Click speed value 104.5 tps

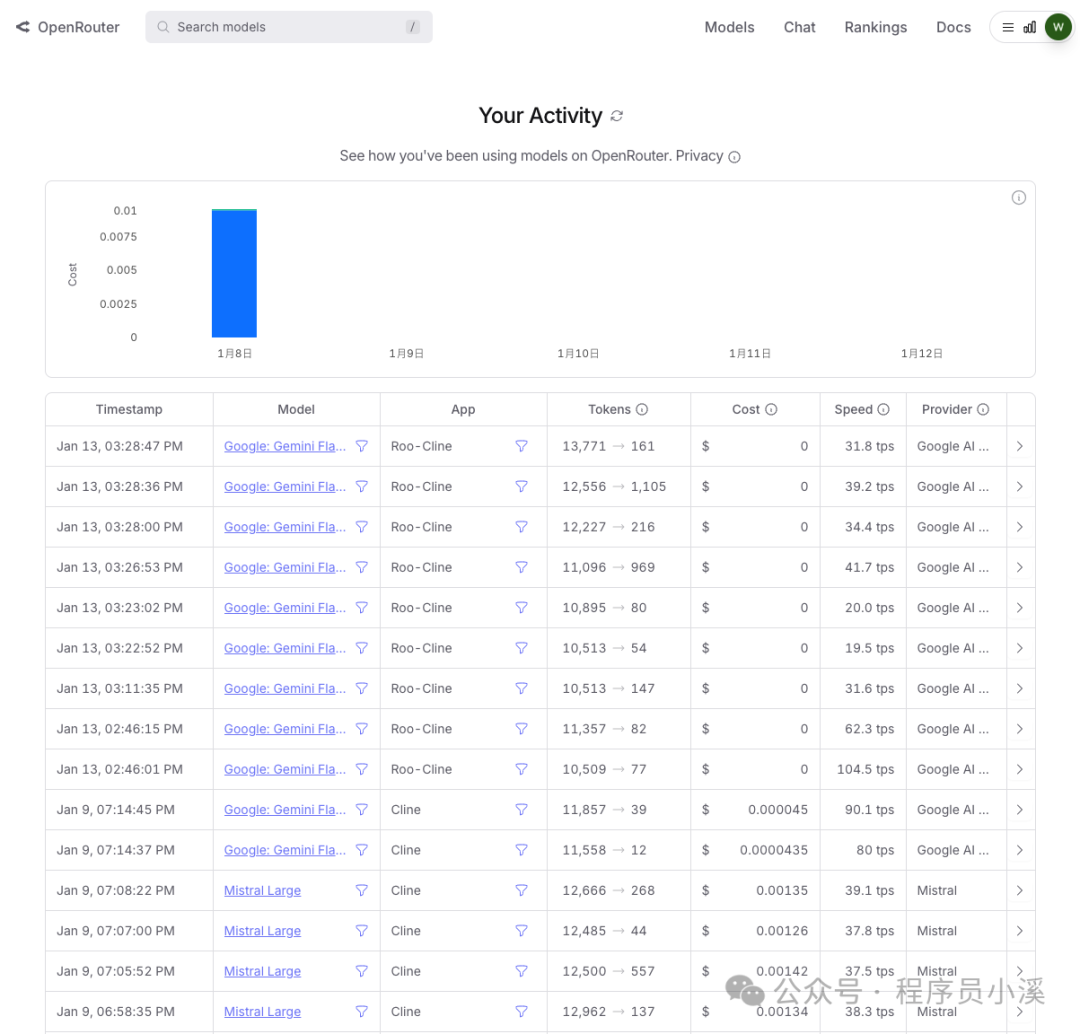click(x=865, y=769)
